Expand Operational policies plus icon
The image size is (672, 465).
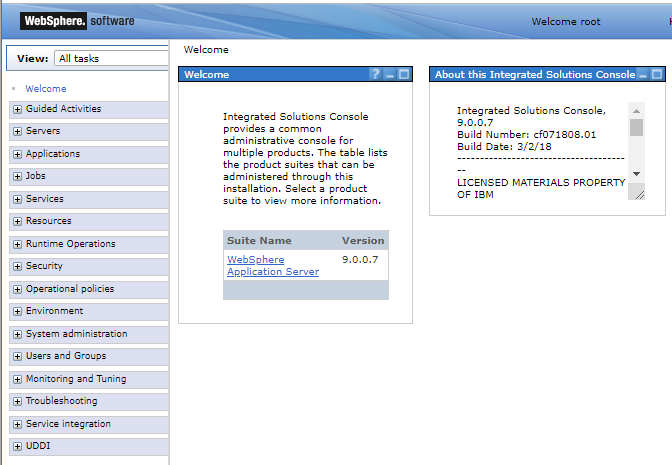point(17,289)
